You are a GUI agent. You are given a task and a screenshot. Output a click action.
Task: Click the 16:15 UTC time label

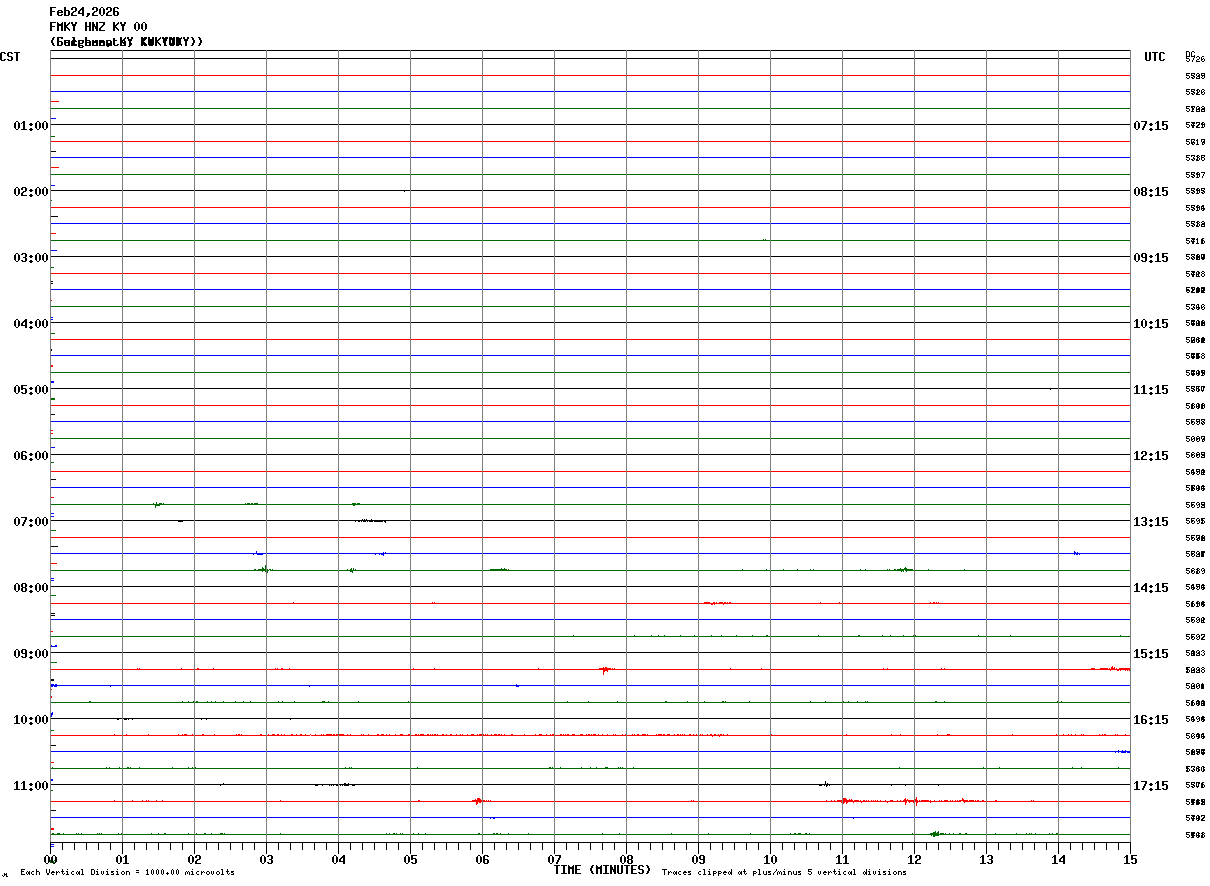1151,719
